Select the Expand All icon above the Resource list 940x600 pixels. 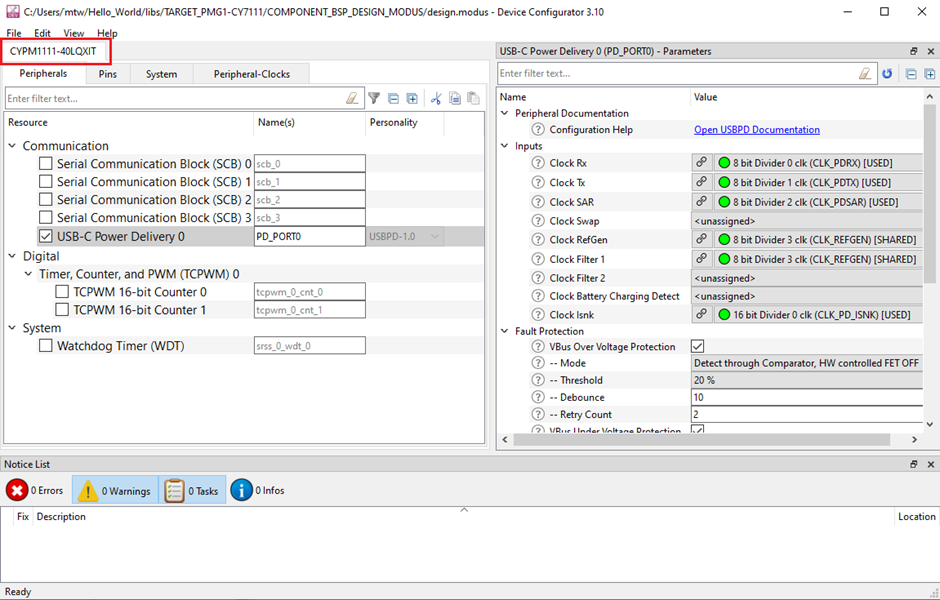tap(411, 97)
